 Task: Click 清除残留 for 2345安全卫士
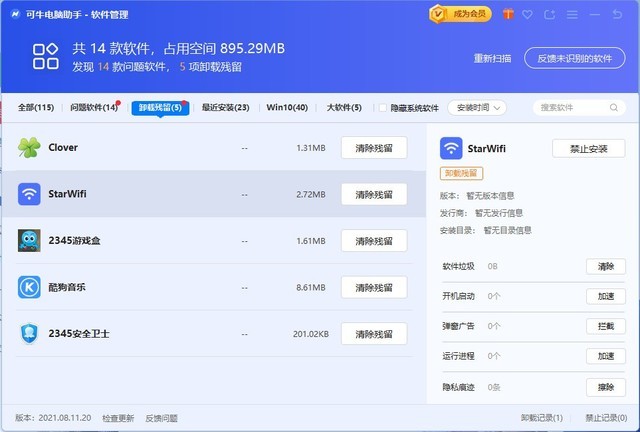[x=374, y=334]
